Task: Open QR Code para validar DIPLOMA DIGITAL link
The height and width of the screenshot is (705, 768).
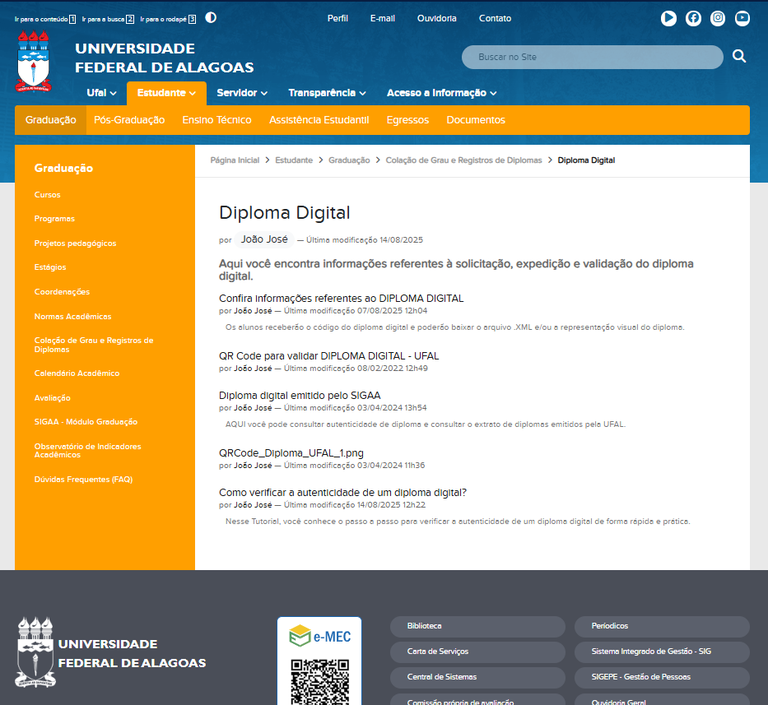Action: coord(328,356)
